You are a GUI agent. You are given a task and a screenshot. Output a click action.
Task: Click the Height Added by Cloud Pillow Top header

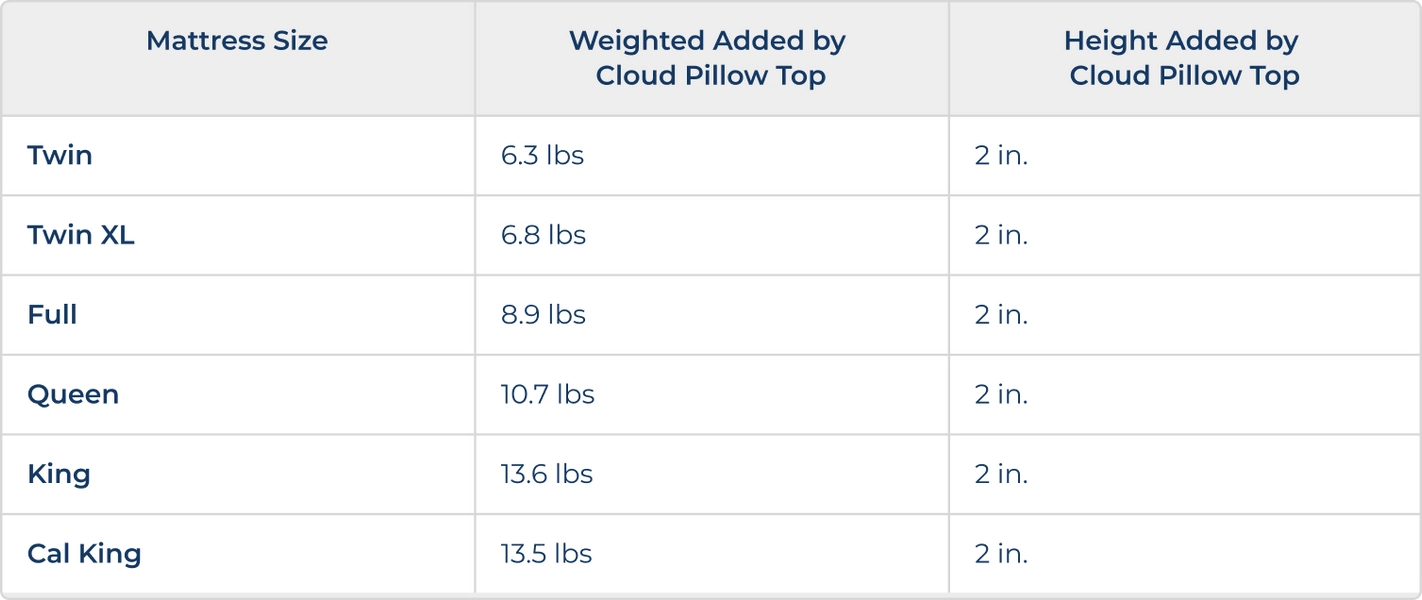pos(1184,58)
